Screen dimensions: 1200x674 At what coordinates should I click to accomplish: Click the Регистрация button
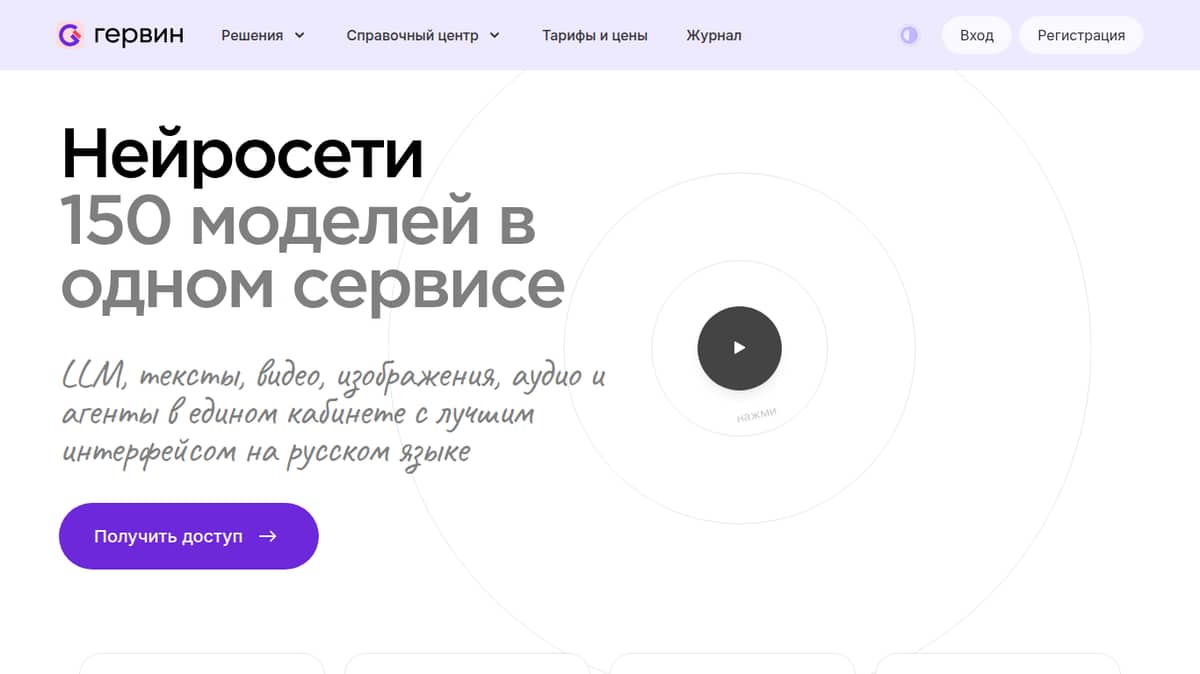[1081, 35]
